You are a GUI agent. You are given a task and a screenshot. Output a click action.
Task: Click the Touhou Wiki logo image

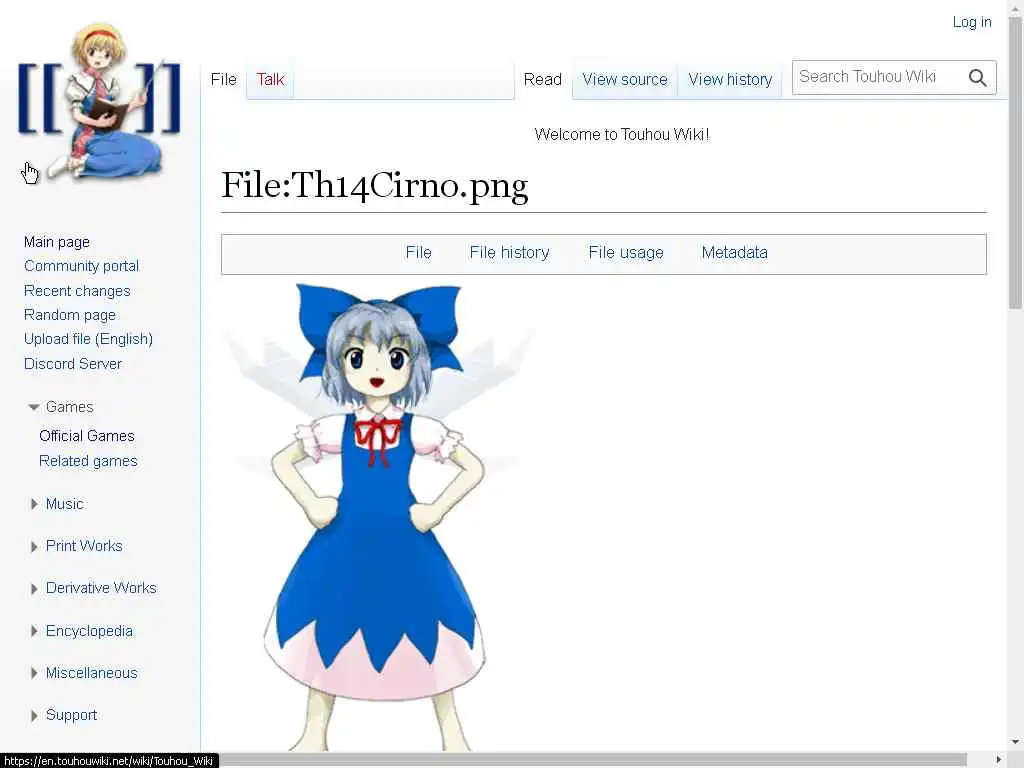(x=99, y=101)
